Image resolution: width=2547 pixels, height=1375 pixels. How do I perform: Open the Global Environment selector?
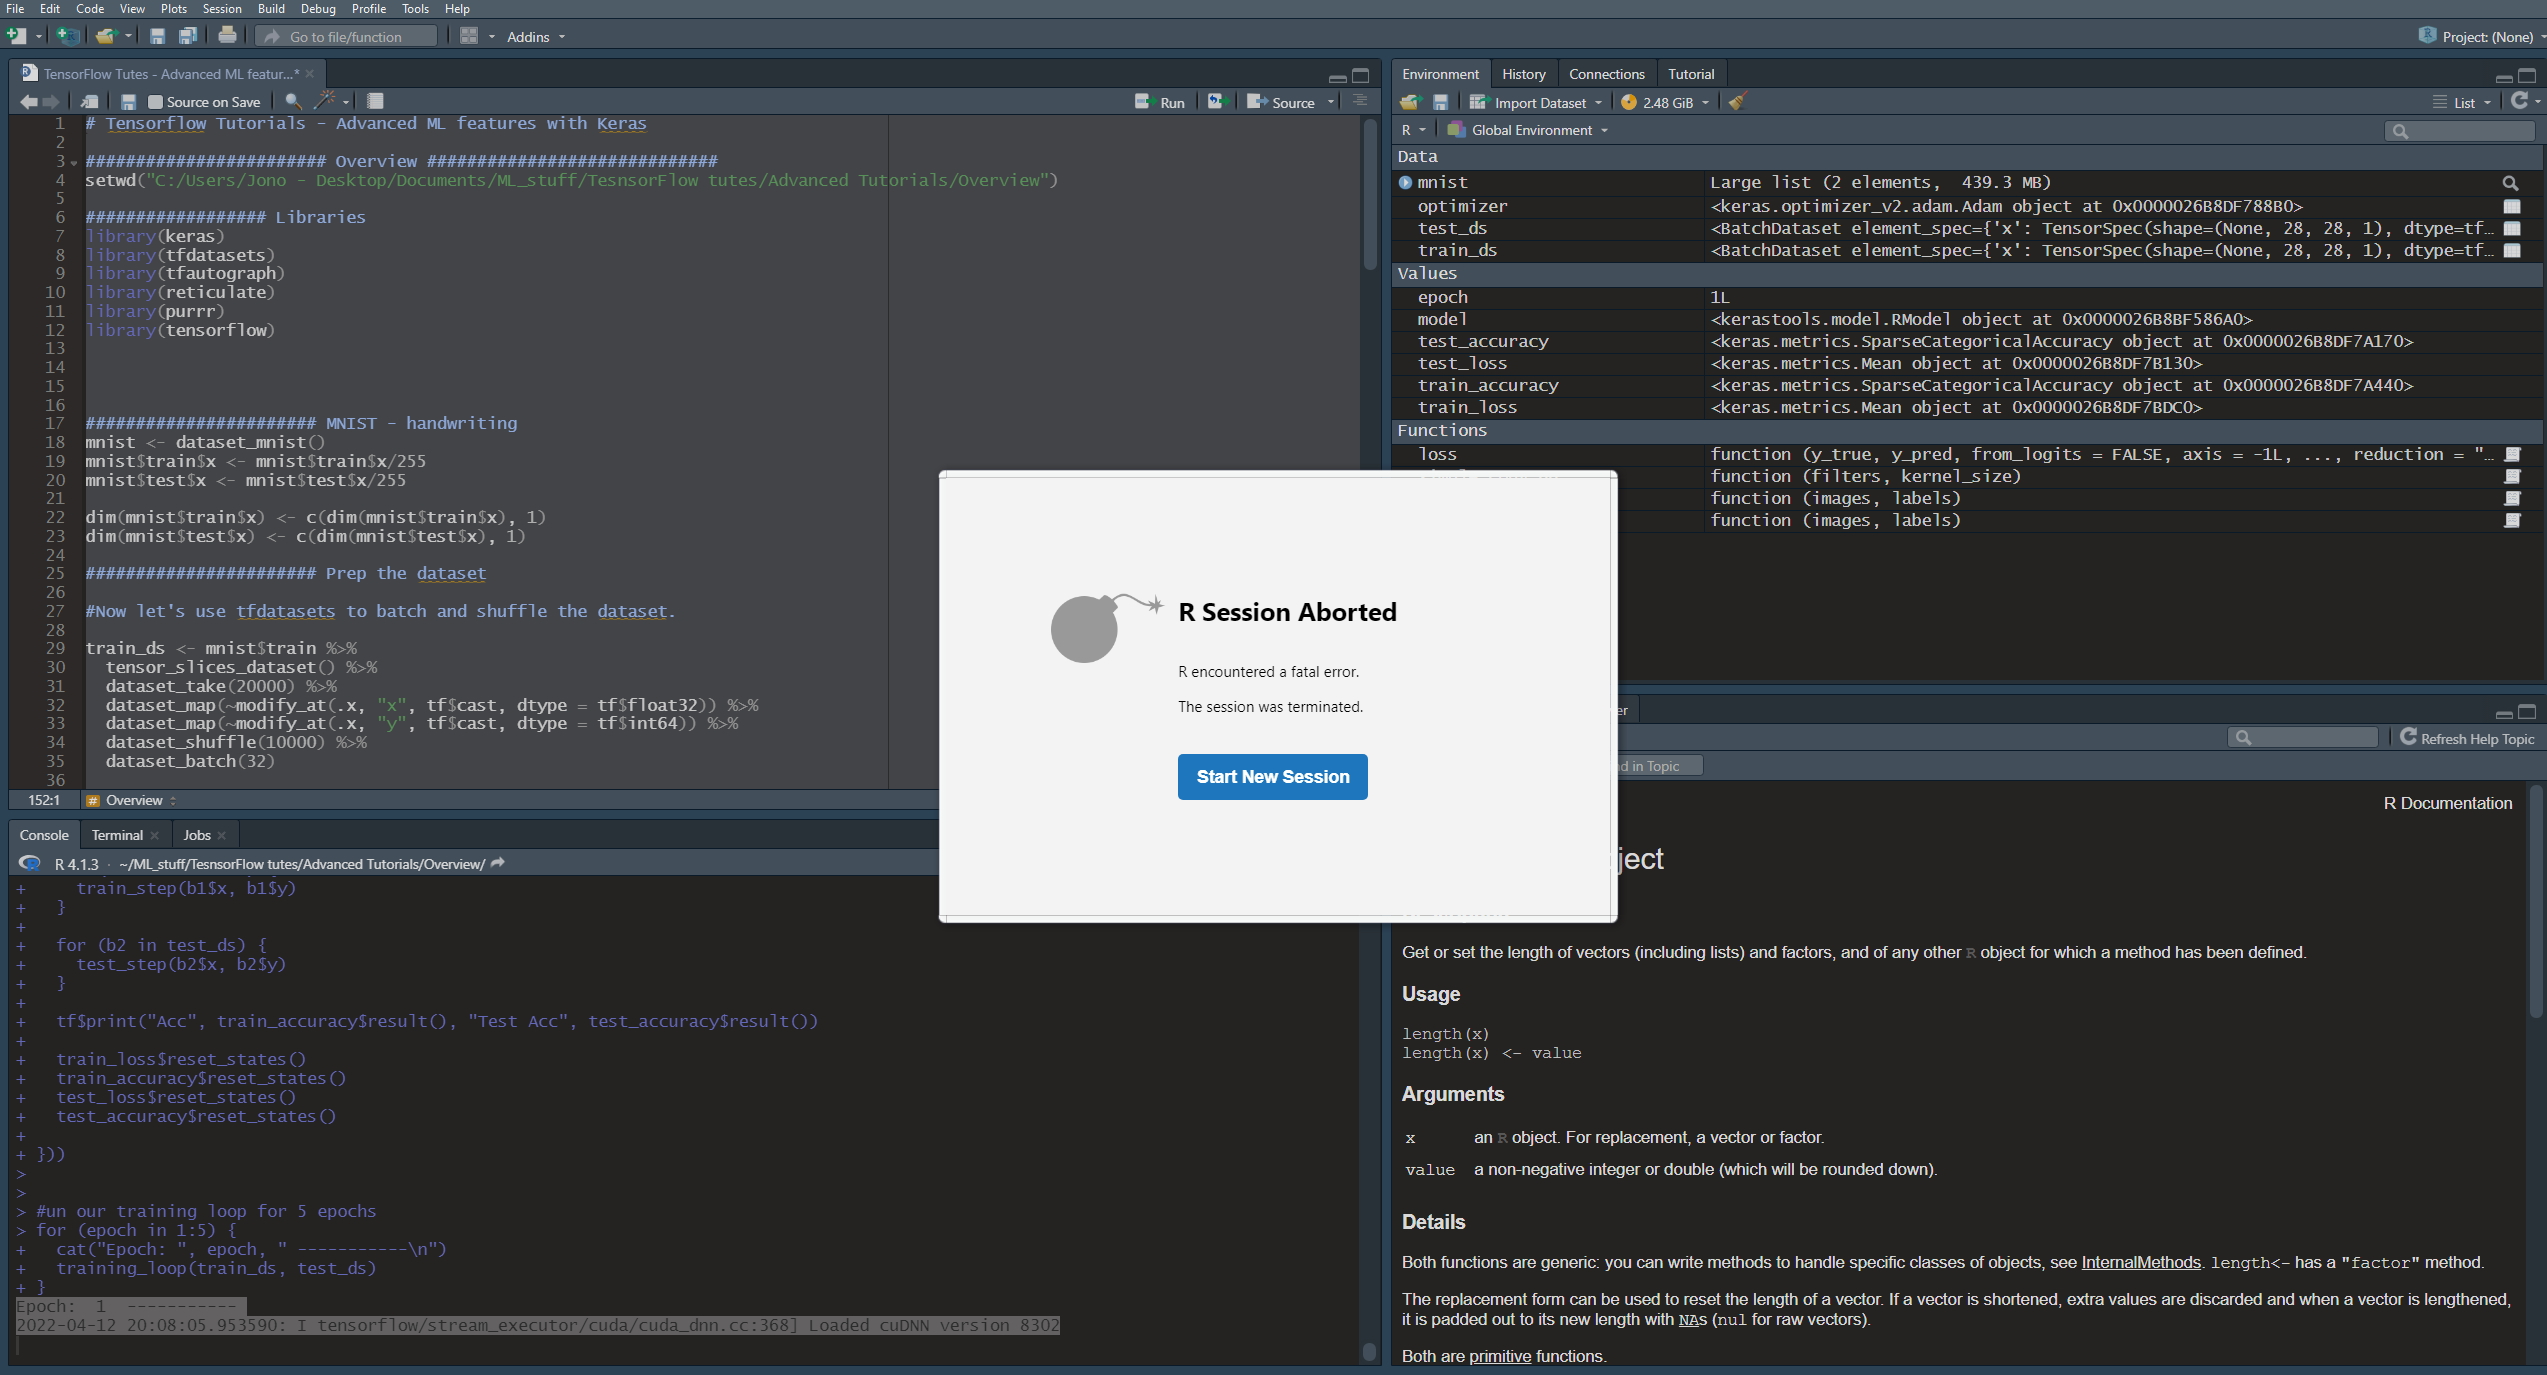tap(1527, 130)
